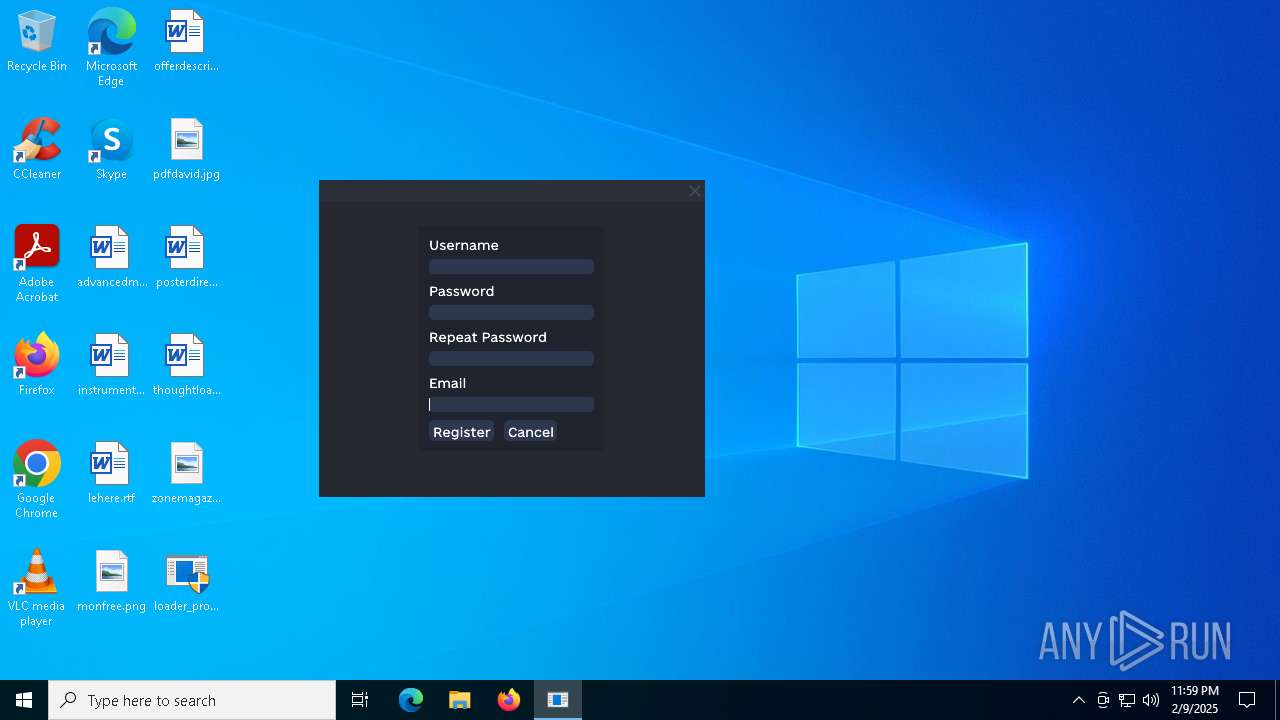
Task: Select the Google Chrome desktop shortcut
Action: tap(37, 479)
